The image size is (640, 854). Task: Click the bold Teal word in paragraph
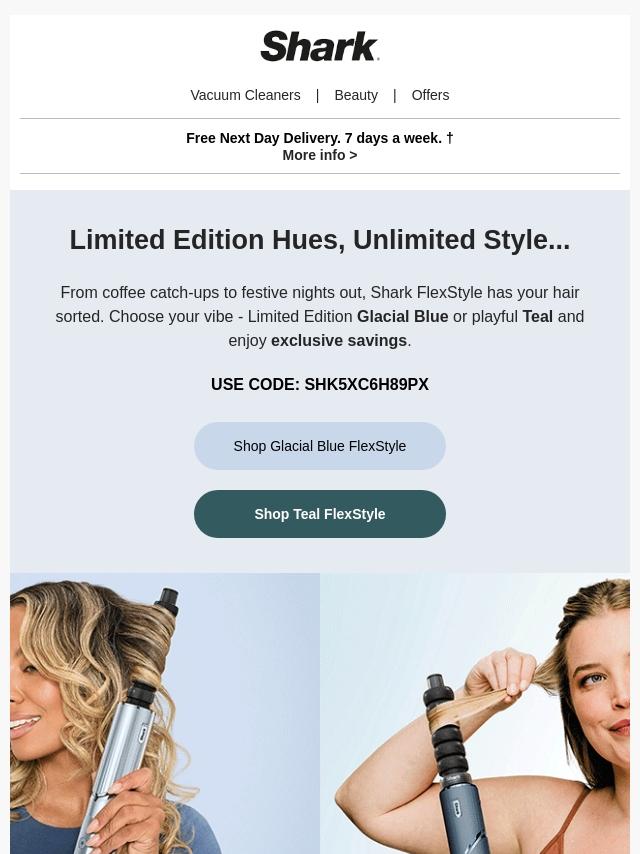538,316
